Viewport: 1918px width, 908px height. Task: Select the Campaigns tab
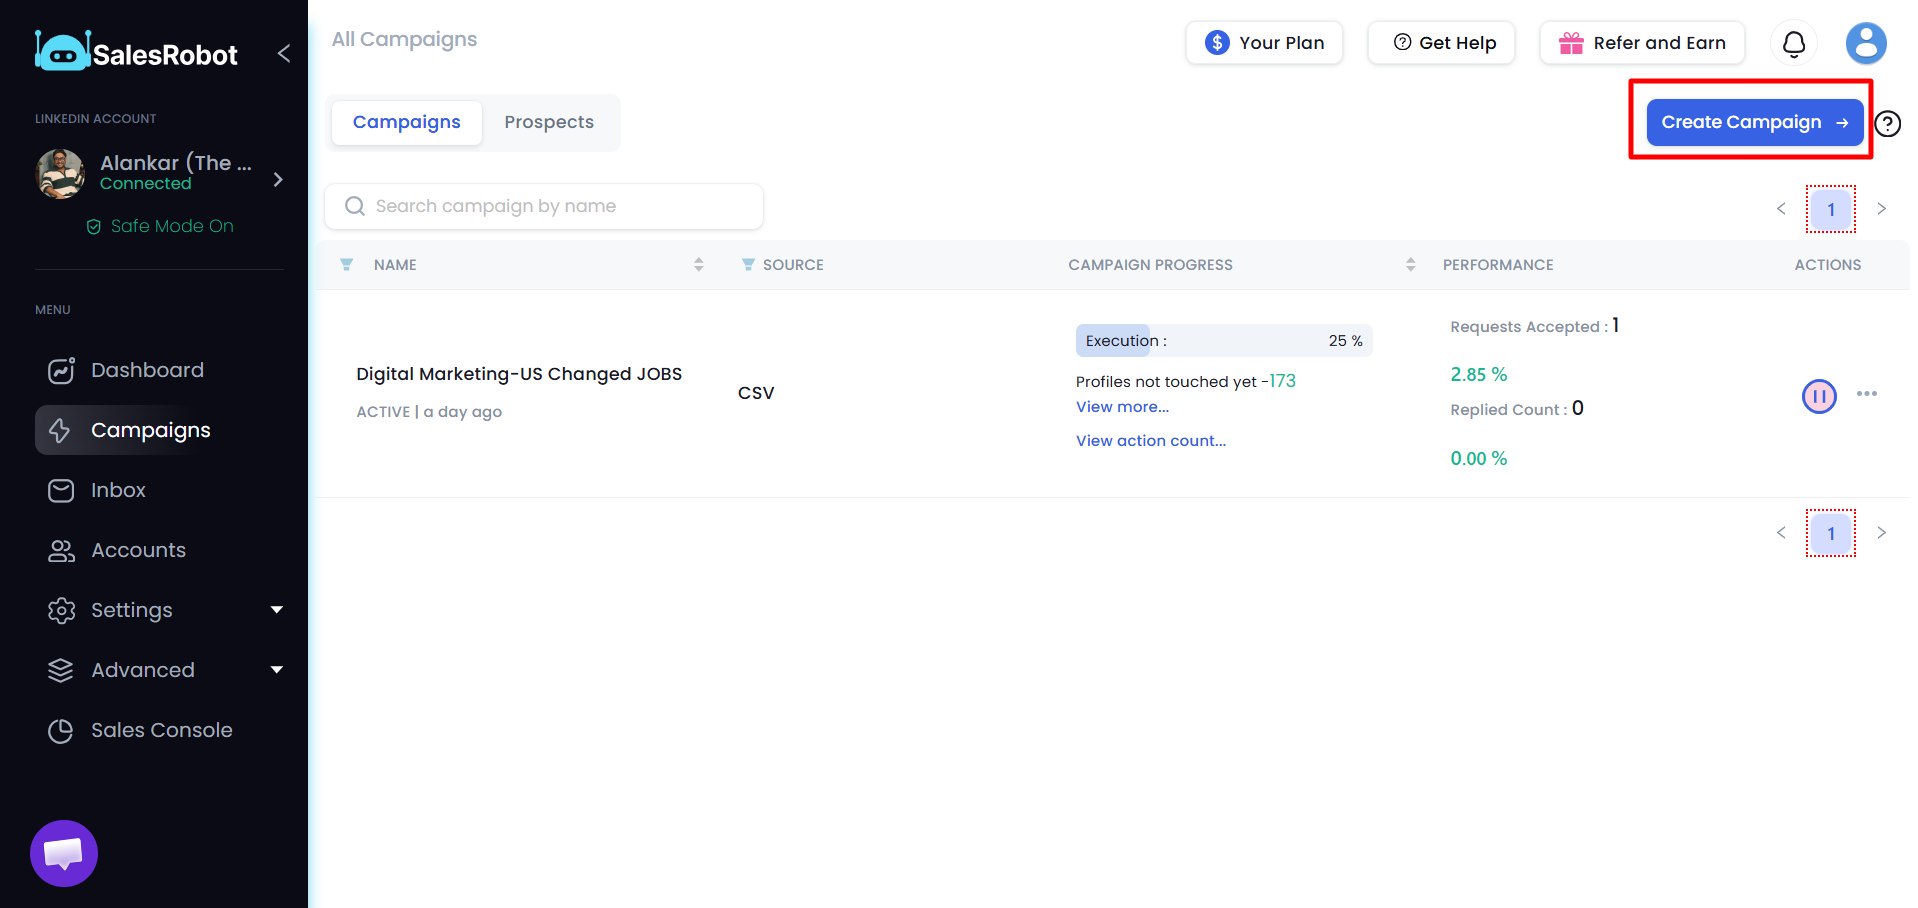tap(406, 122)
